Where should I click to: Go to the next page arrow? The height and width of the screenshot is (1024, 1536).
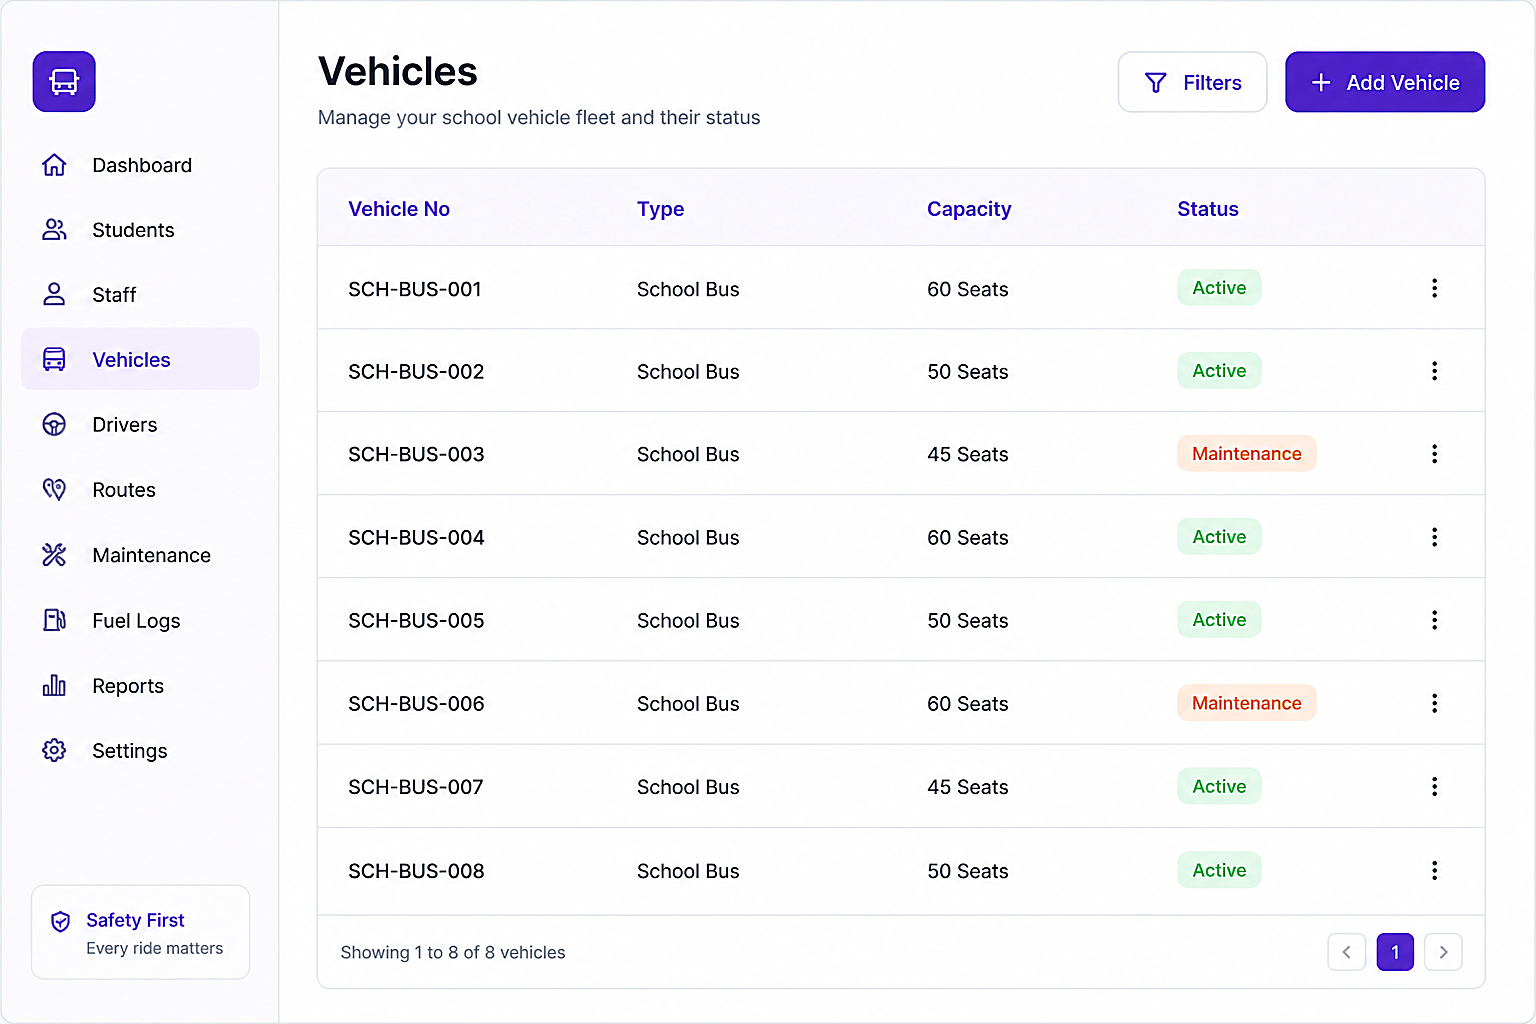point(1443,952)
